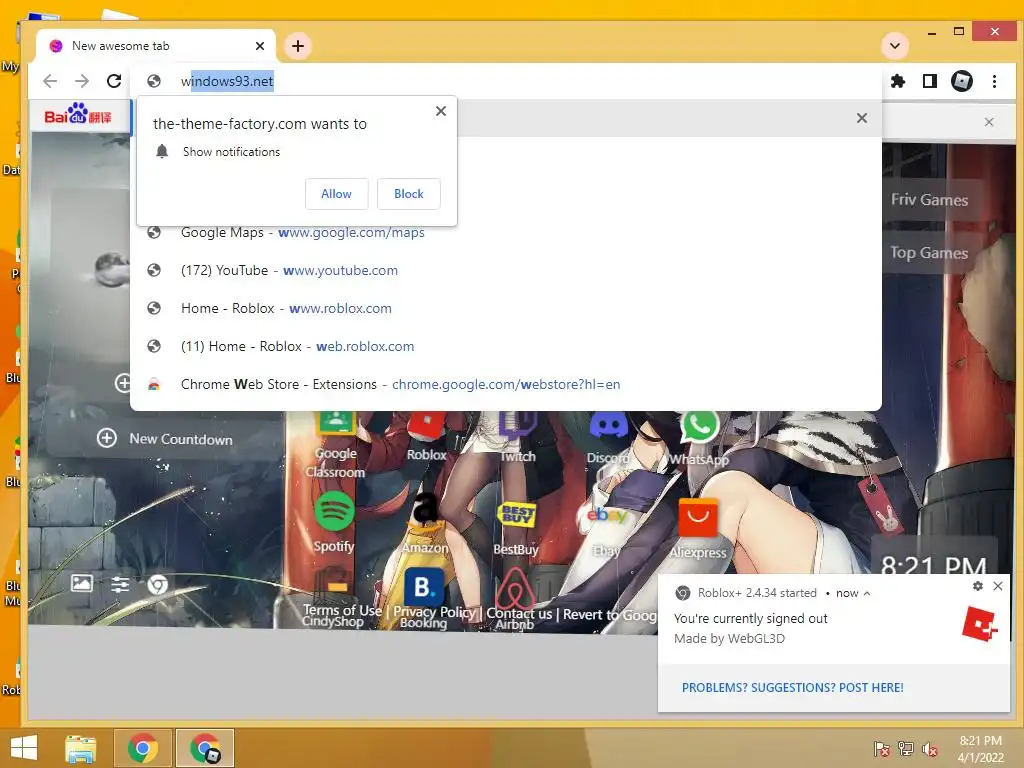This screenshot has width=1024, height=768.
Task: Open the Privacy Policy link
Action: 434,612
